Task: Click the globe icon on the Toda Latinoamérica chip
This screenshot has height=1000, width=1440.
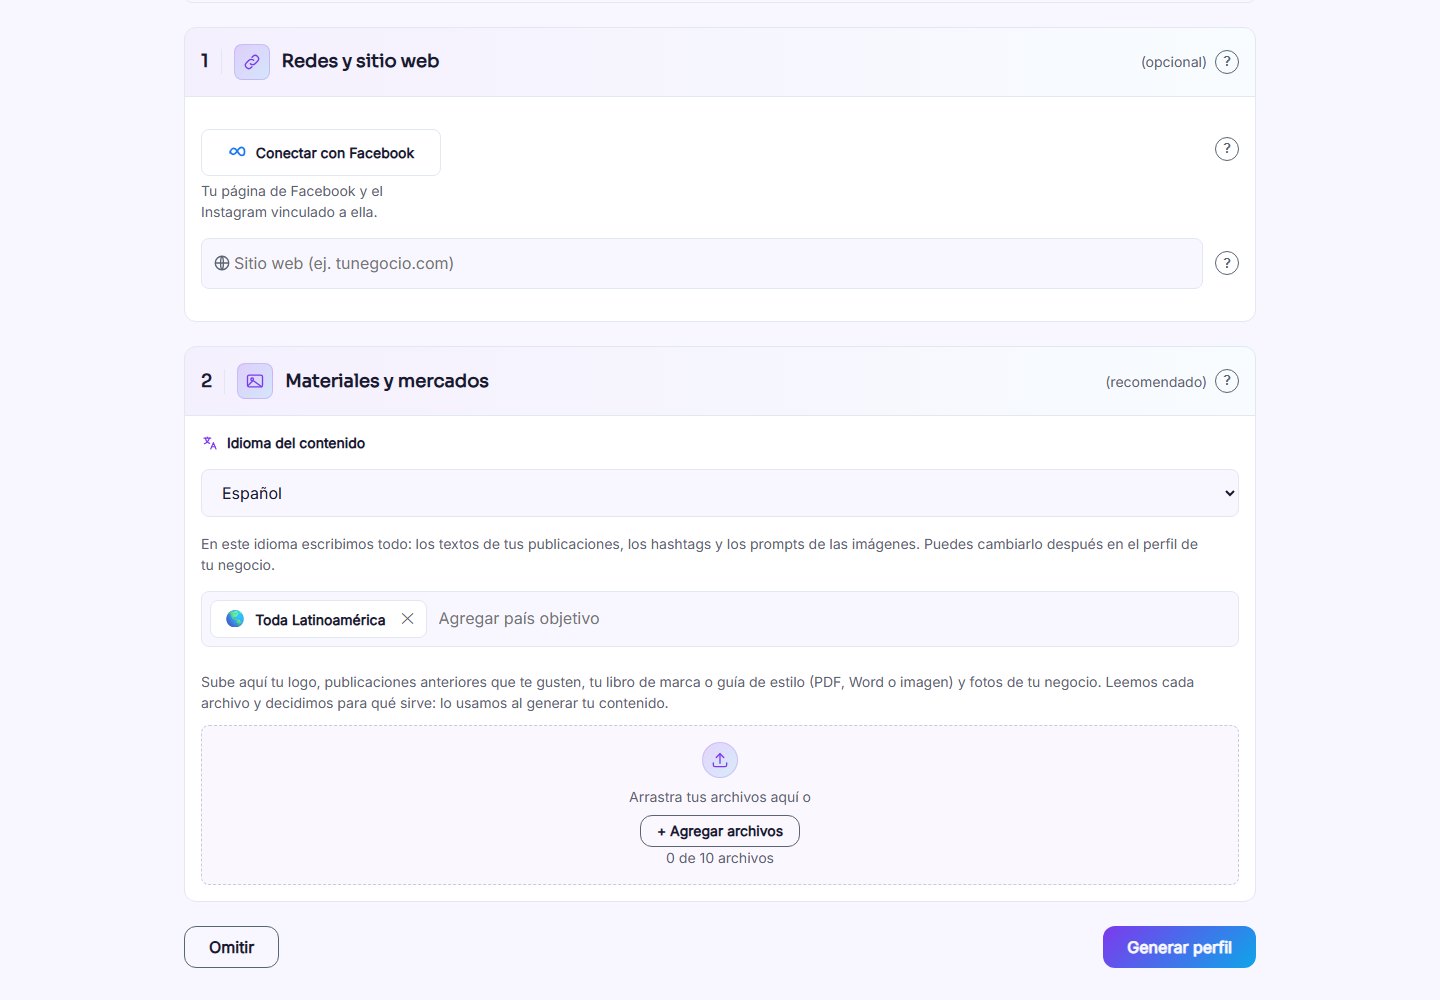Action: click(x=235, y=619)
